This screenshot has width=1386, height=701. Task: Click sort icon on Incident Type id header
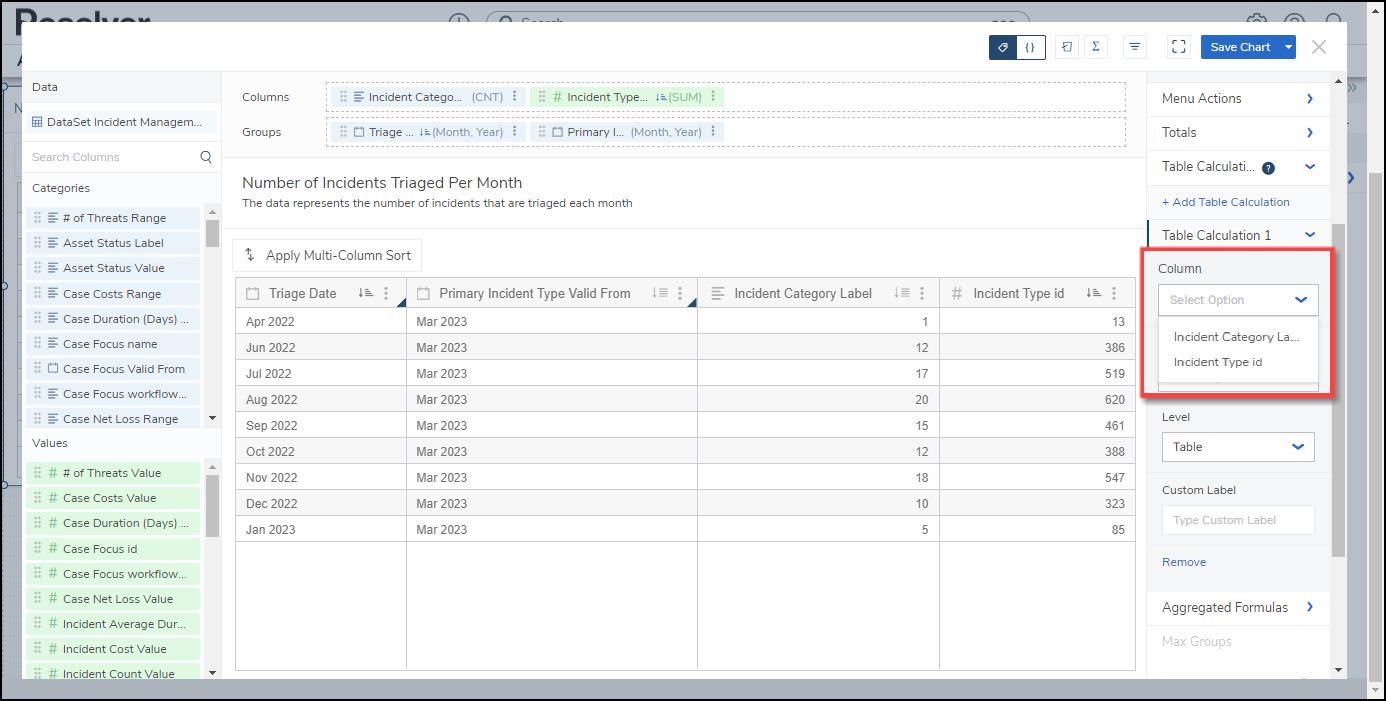(1095, 294)
